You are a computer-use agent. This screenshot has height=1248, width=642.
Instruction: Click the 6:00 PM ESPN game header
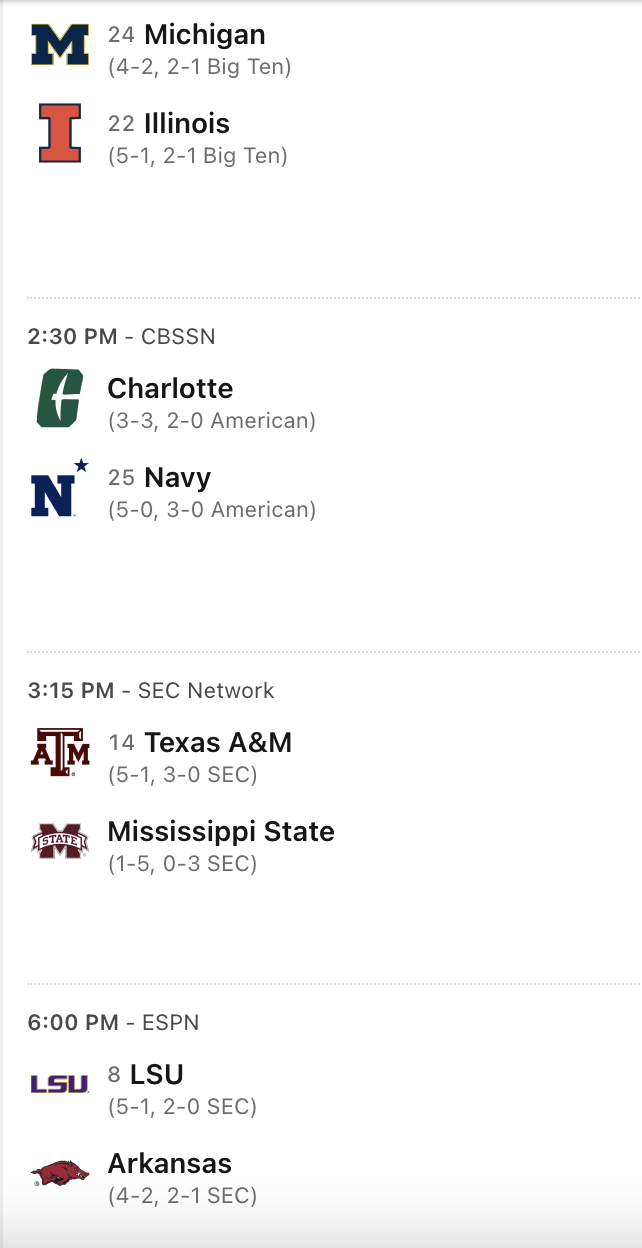point(113,1023)
